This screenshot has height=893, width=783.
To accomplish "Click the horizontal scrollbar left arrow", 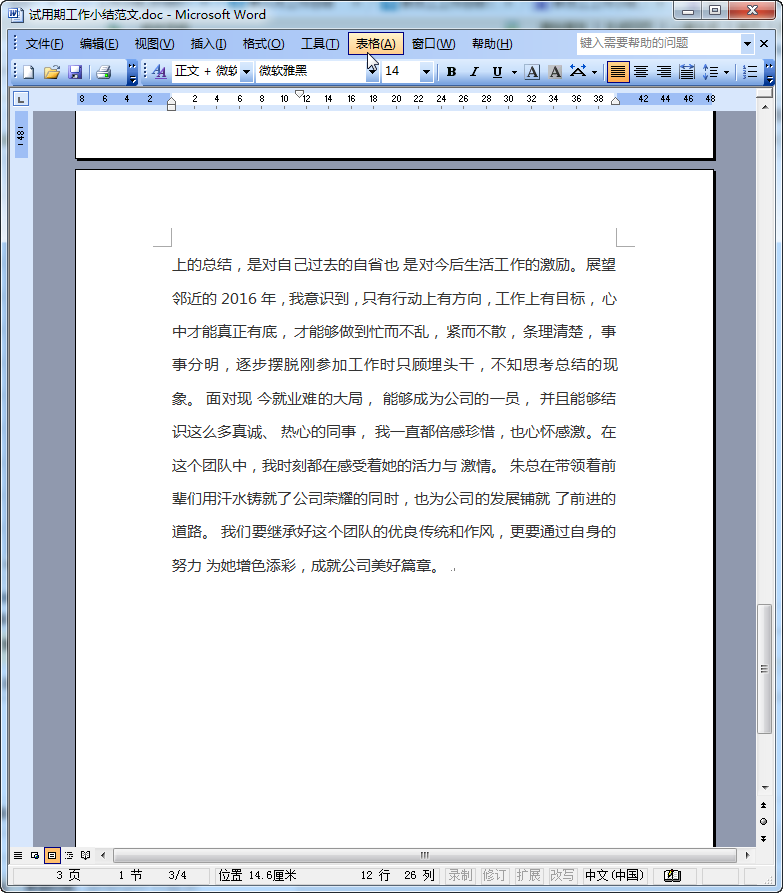I will [x=103, y=855].
